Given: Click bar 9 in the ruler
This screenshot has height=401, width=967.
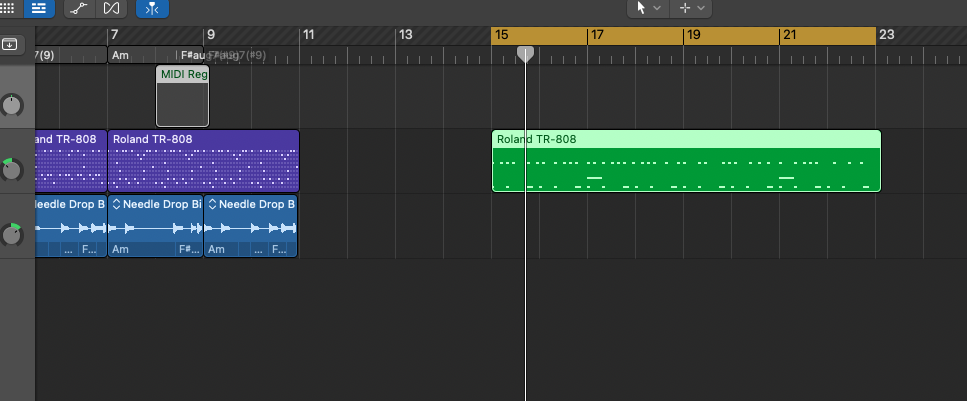Looking at the screenshot, I should click(x=210, y=35).
